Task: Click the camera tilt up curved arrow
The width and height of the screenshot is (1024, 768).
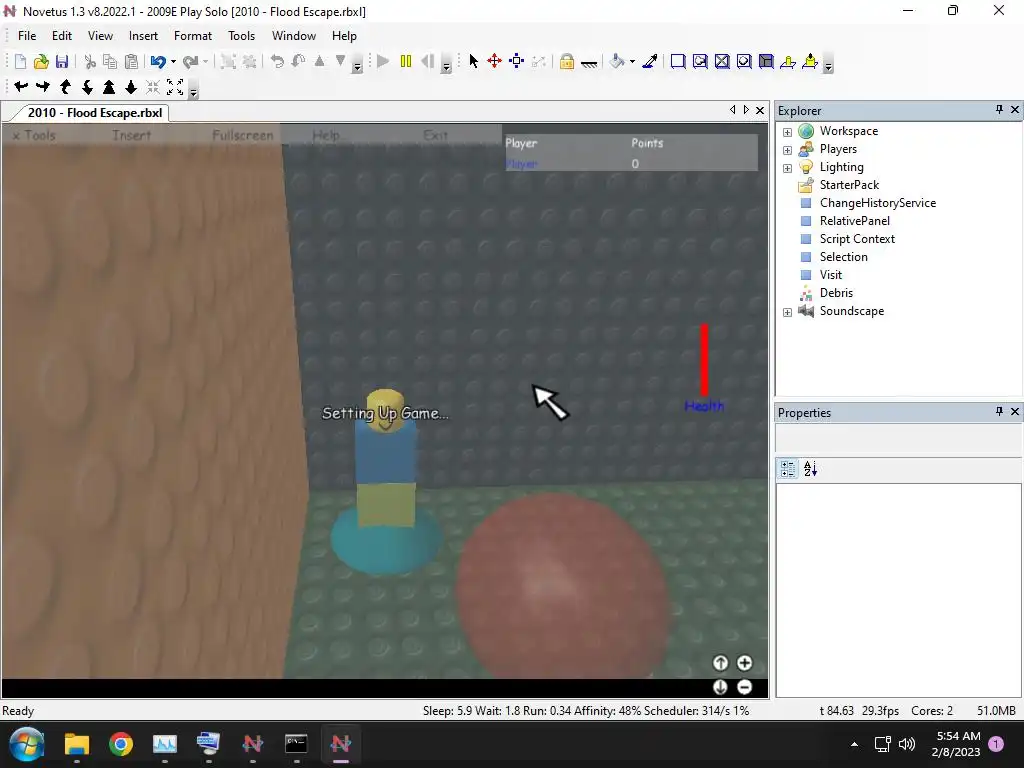Action: [x=65, y=86]
